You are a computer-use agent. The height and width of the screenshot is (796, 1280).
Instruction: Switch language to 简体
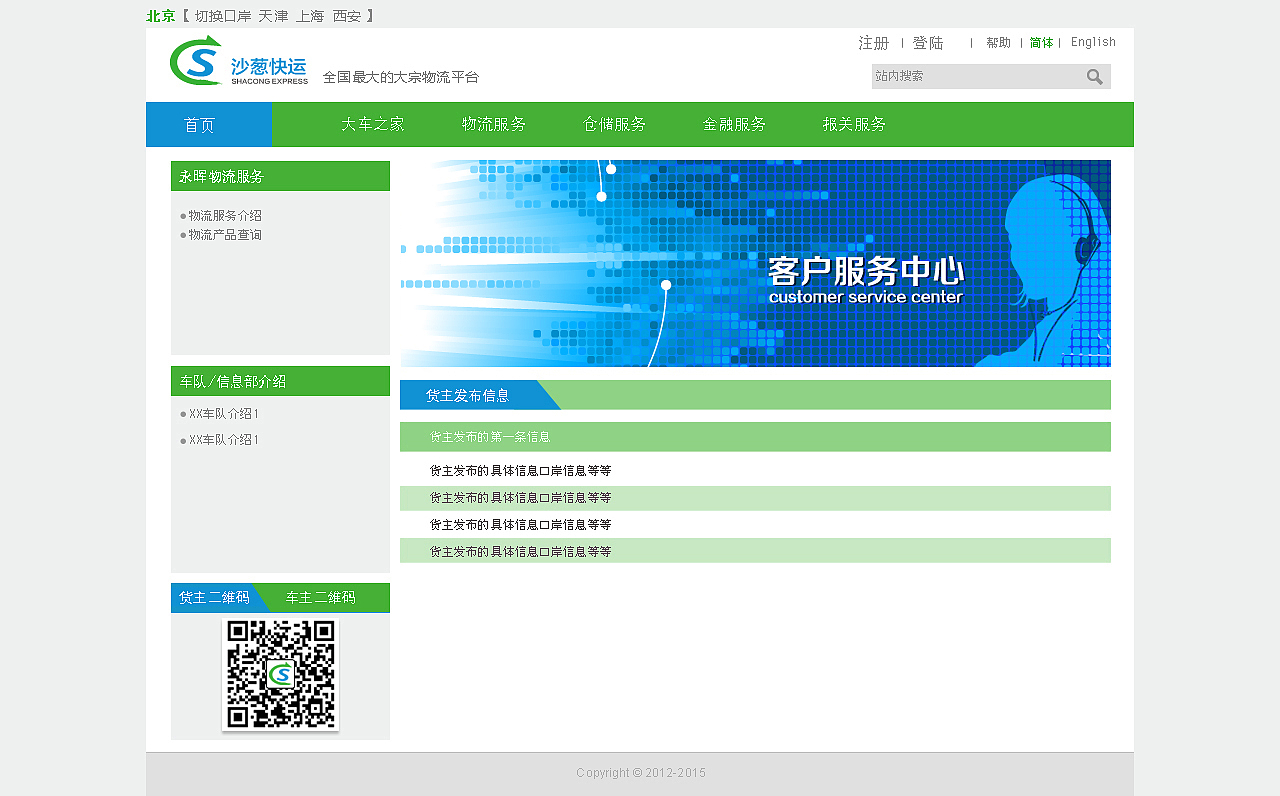[x=1041, y=43]
